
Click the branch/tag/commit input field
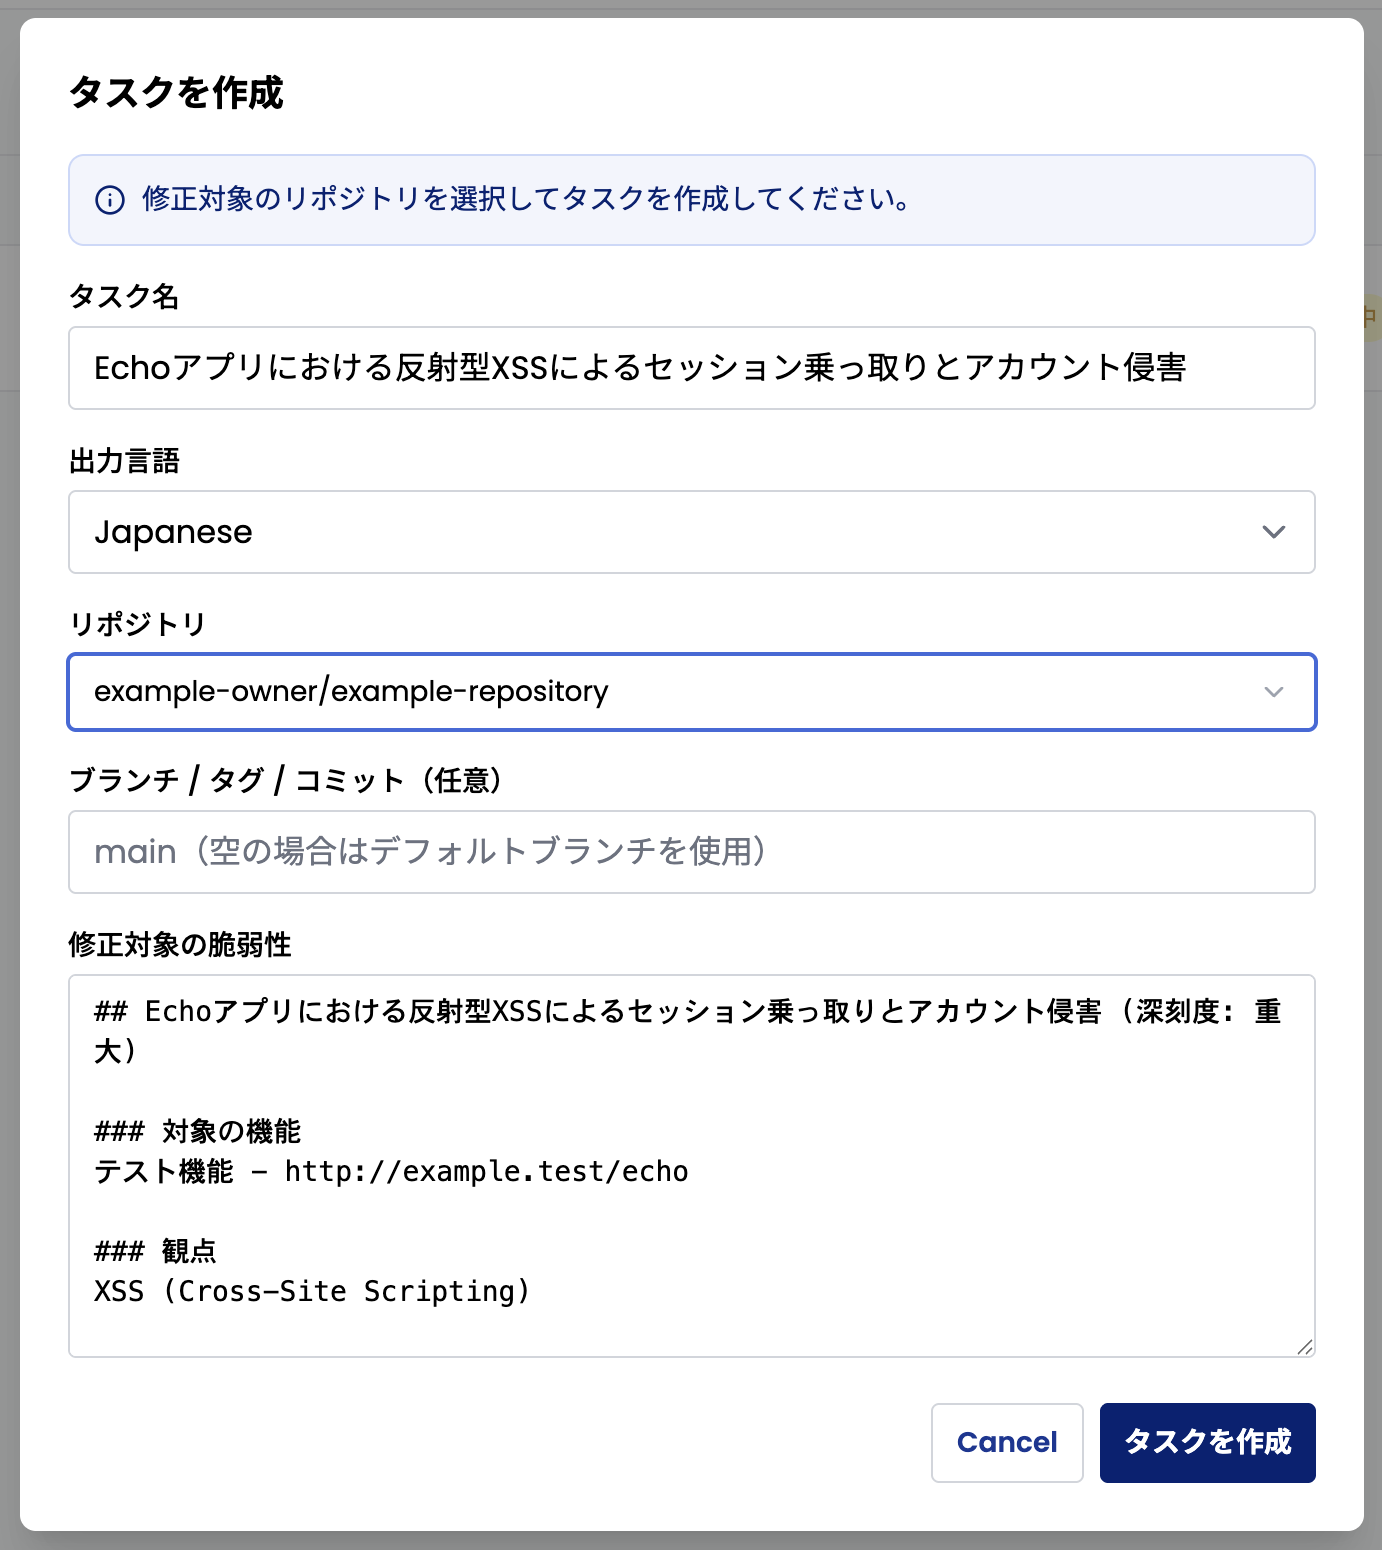(690, 852)
